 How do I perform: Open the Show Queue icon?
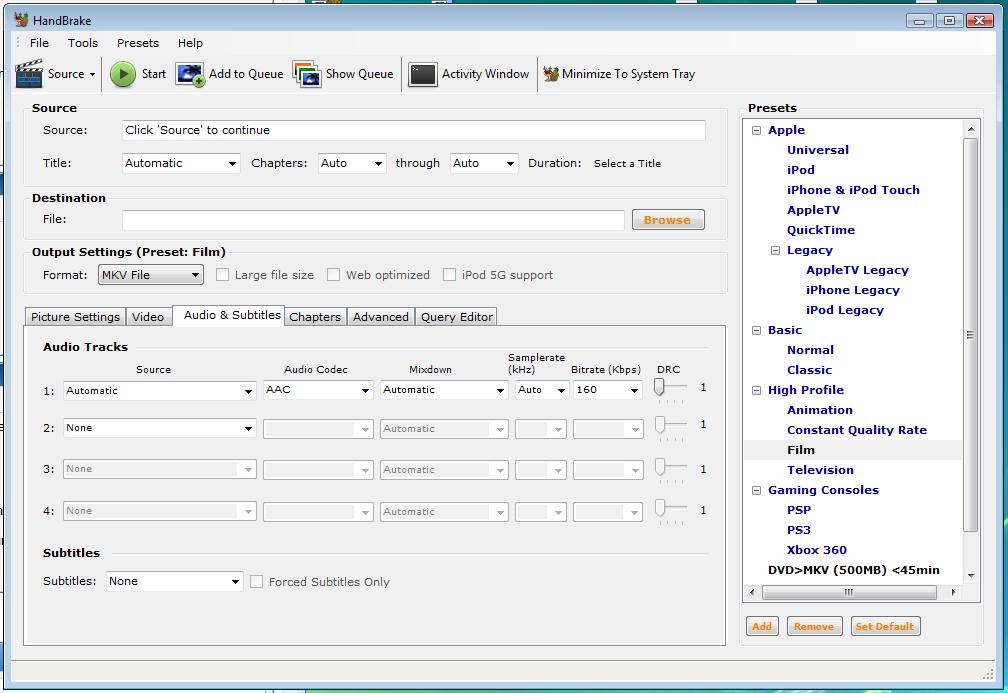pos(307,74)
